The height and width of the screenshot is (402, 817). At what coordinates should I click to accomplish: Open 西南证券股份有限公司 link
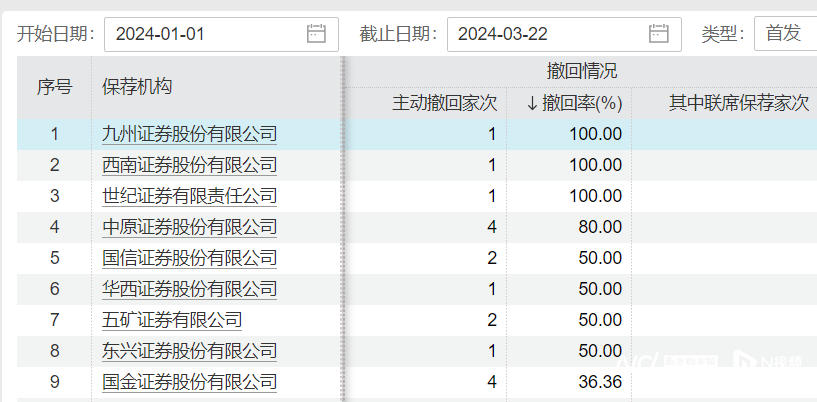point(190,165)
